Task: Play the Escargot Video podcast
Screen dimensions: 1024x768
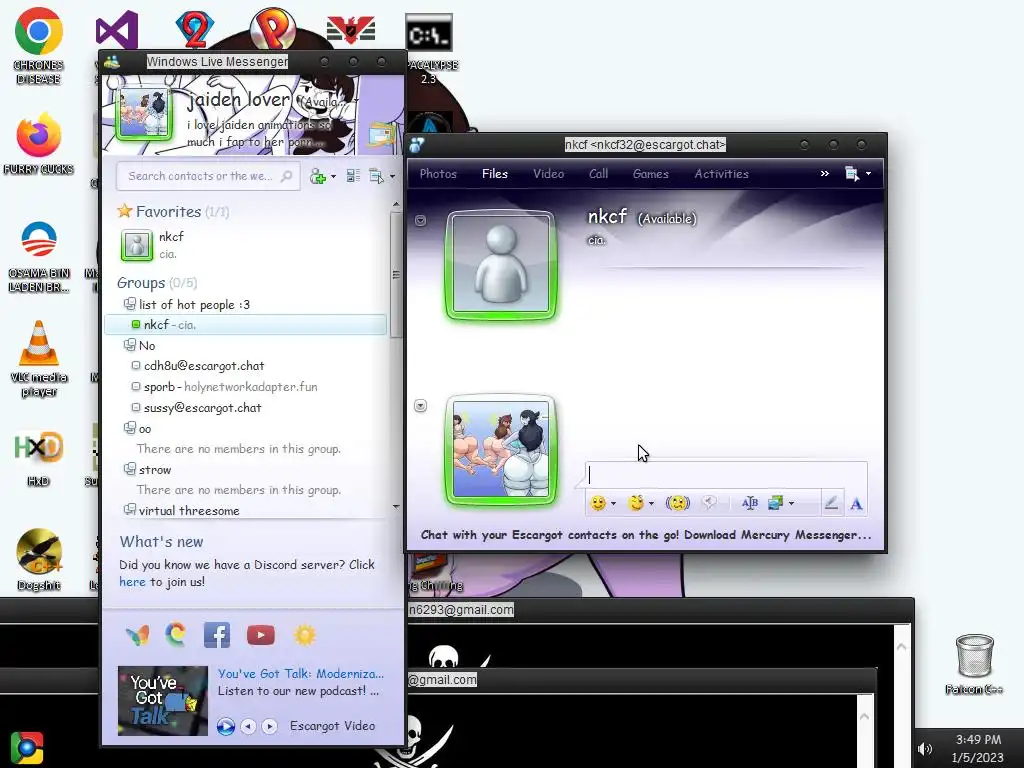Action: point(226,726)
